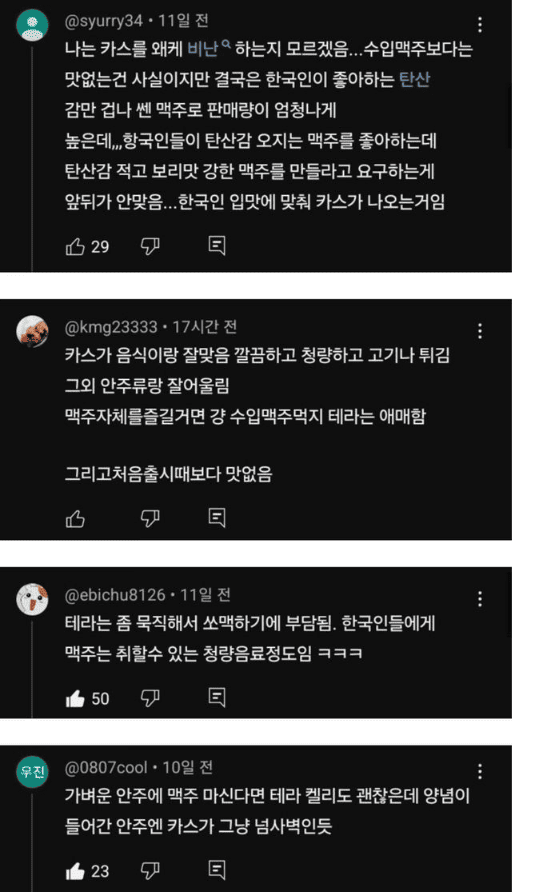Open the three-dot menu on @ebichu8126's comment
The image size is (548, 892).
pyautogui.click(x=480, y=599)
